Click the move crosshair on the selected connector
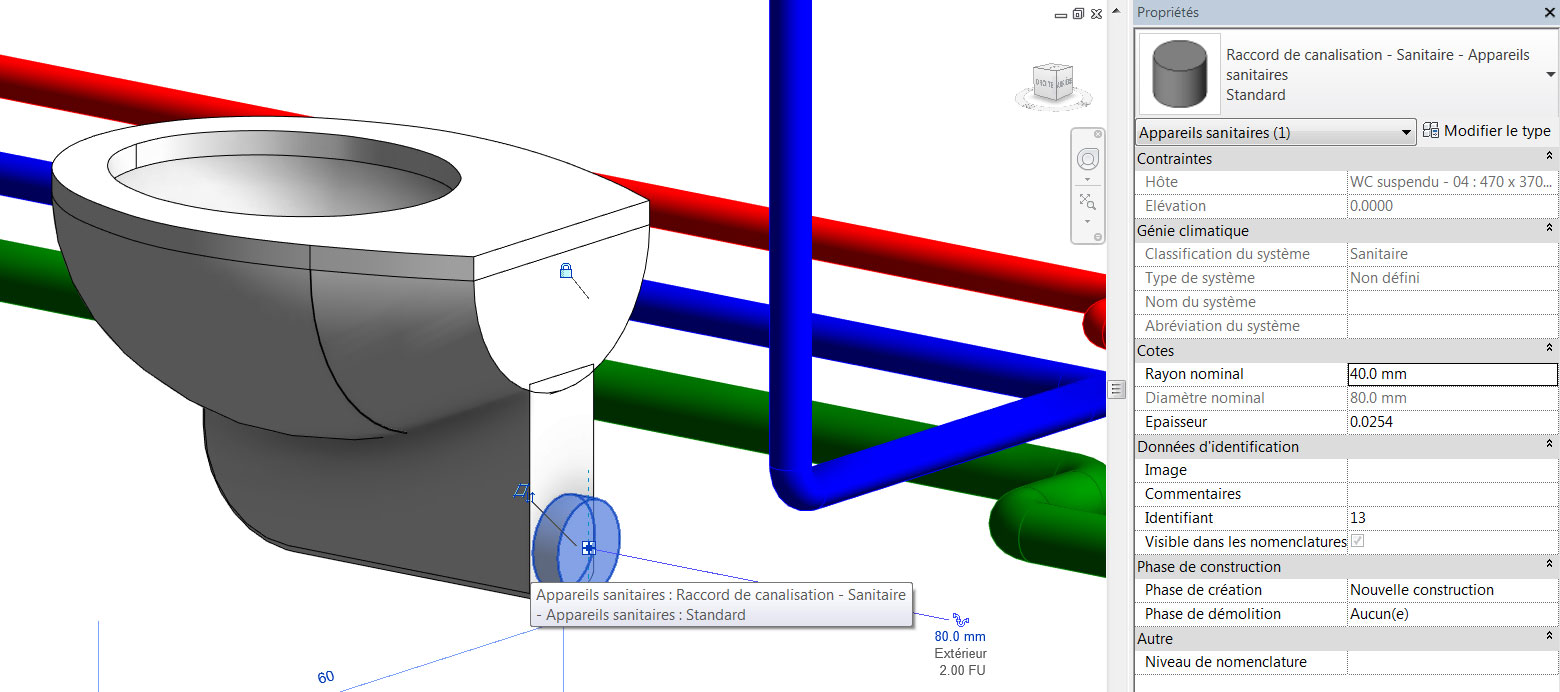The width and height of the screenshot is (1560, 692). tap(588, 547)
